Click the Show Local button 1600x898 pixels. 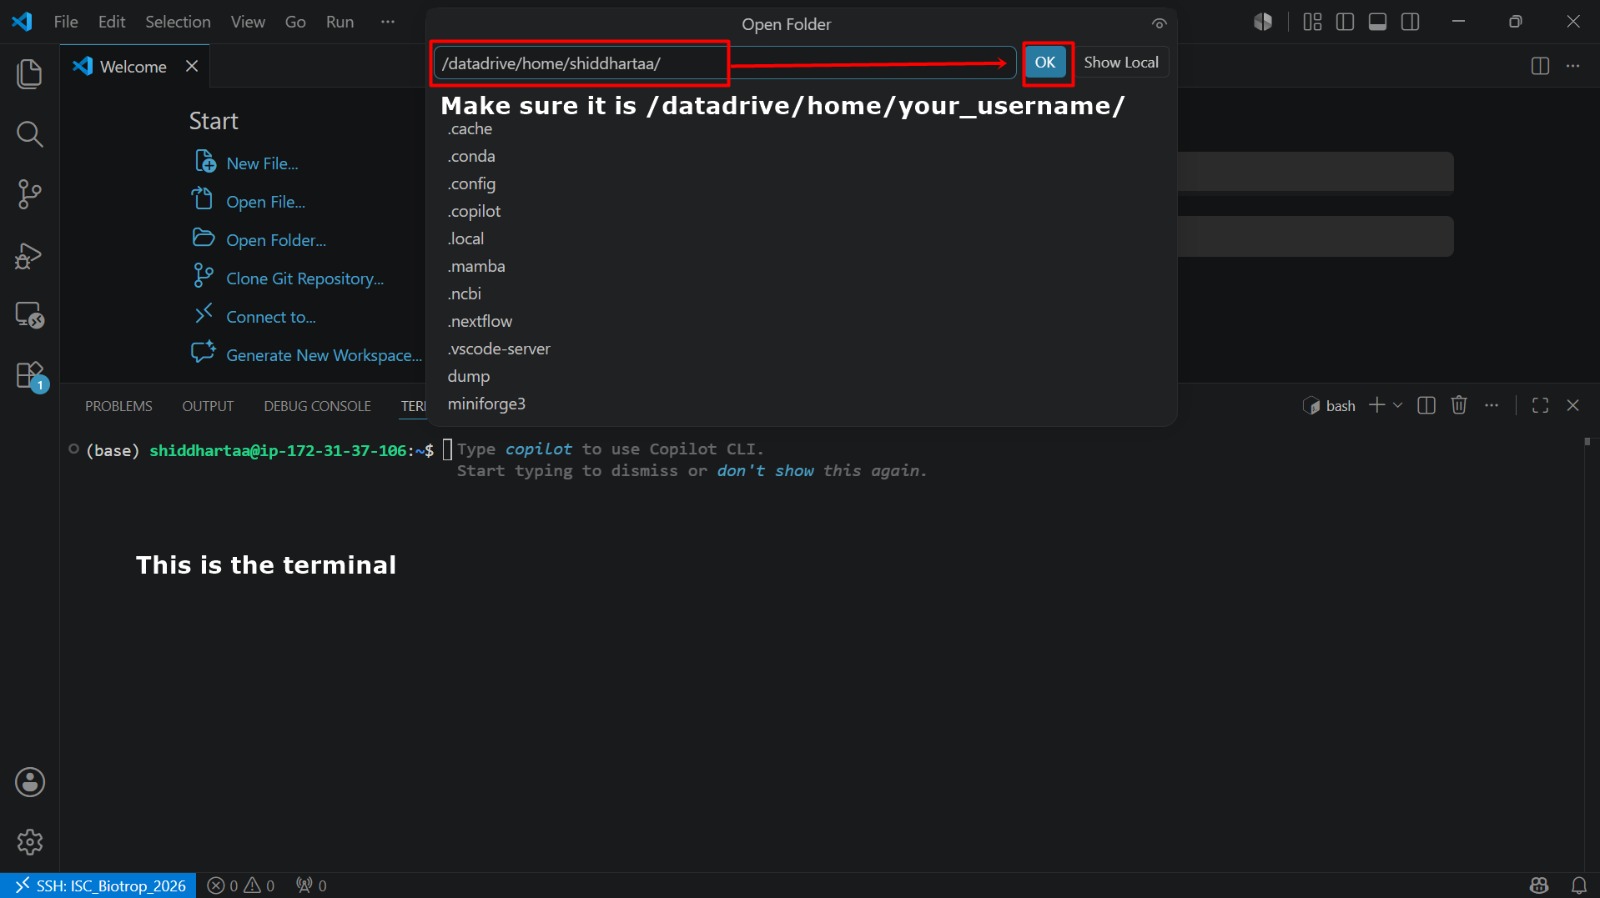[1121, 62]
